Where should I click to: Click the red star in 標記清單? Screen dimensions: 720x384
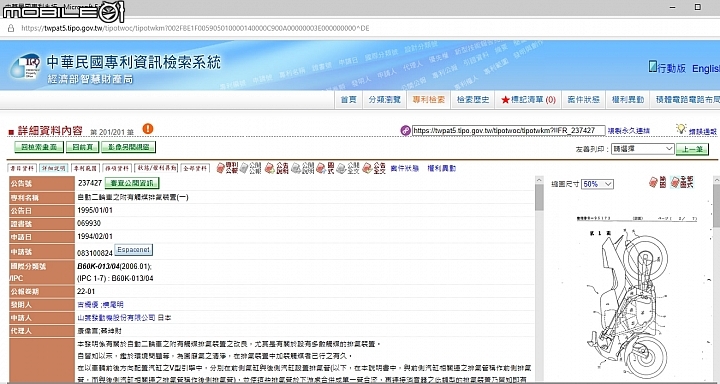point(505,100)
